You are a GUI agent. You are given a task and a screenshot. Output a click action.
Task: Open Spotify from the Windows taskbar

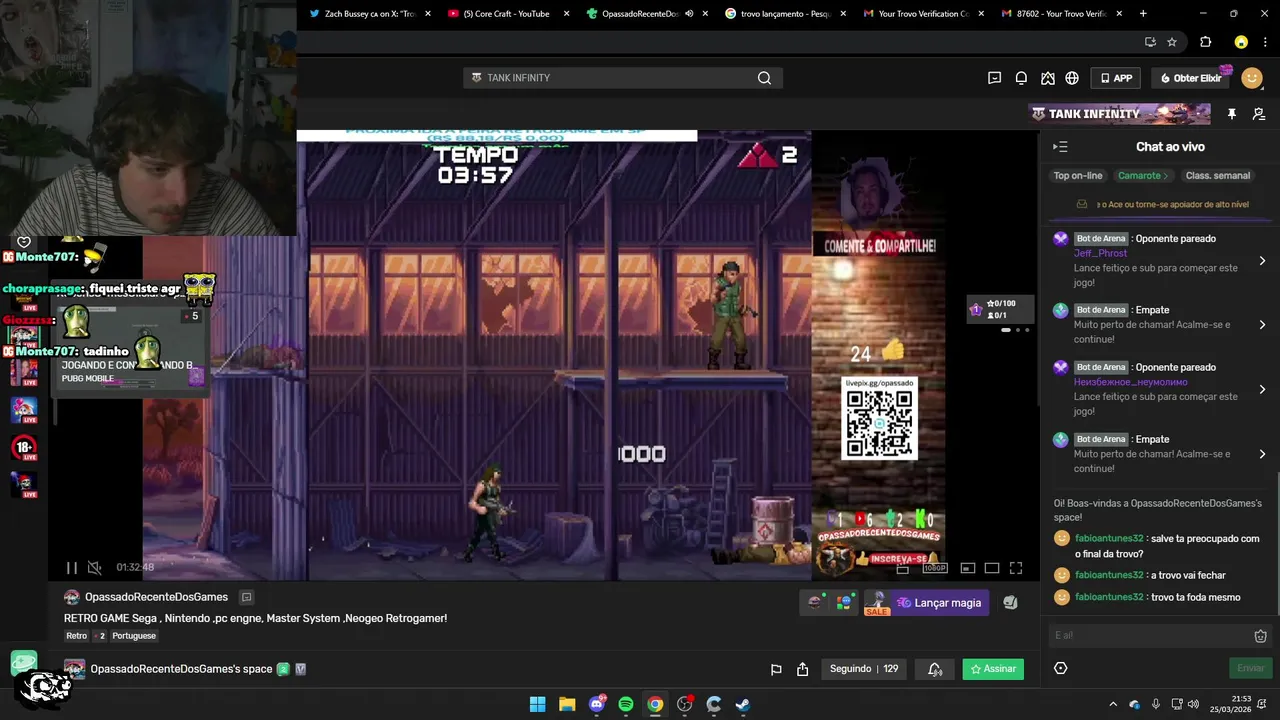626,704
